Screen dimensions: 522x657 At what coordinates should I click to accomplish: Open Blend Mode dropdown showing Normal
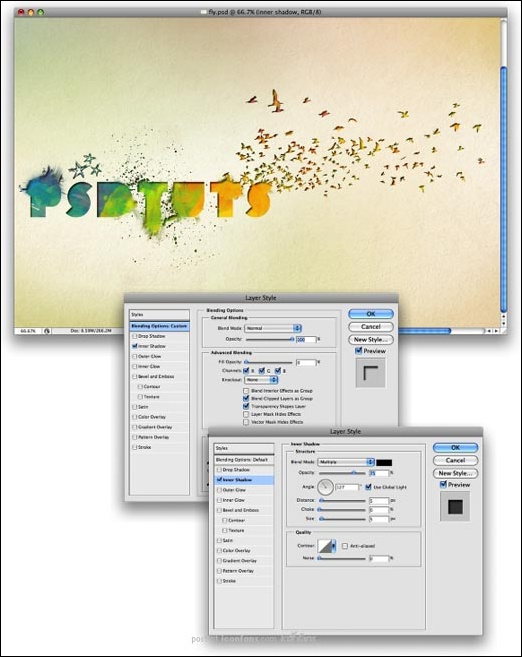[x=273, y=328]
